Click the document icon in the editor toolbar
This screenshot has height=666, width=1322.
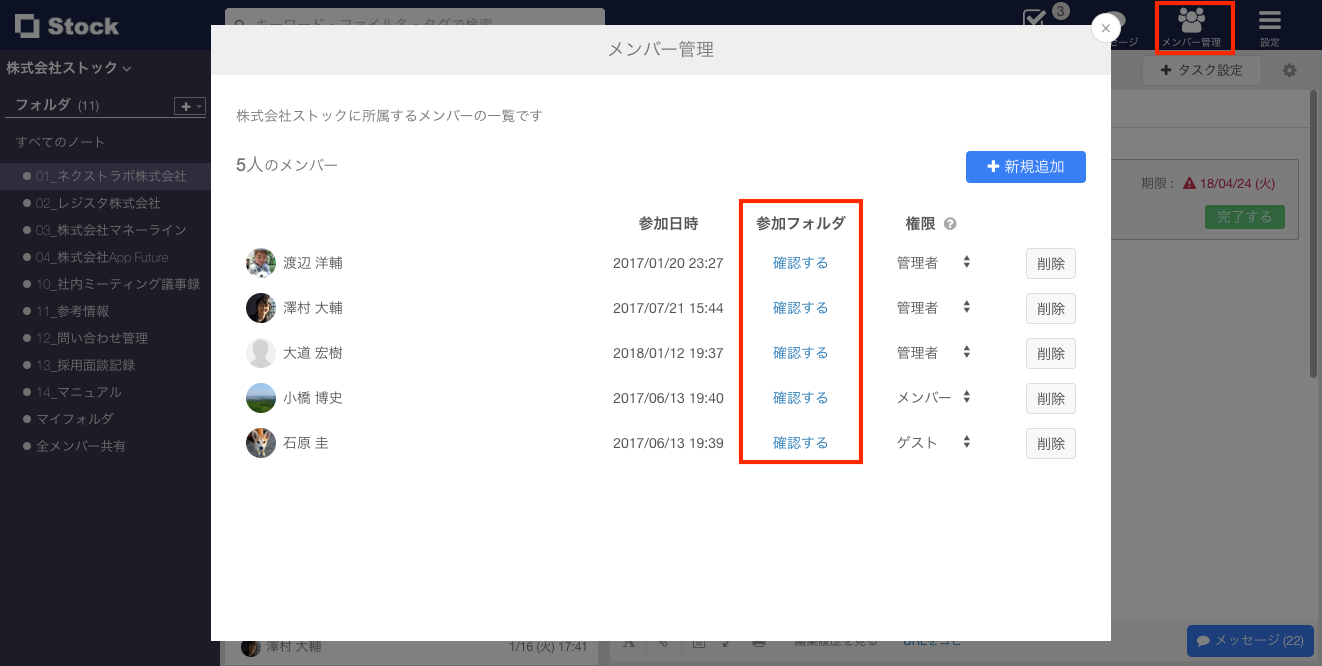[x=700, y=645]
